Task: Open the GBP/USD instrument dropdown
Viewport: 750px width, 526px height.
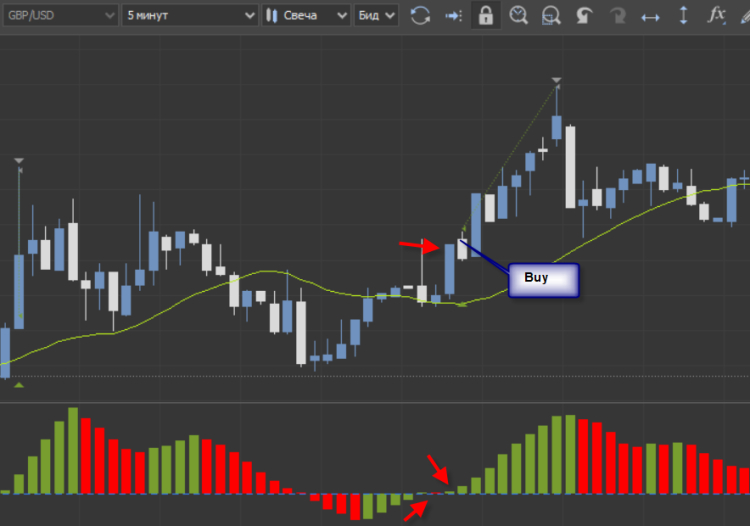Action: pyautogui.click(x=60, y=15)
